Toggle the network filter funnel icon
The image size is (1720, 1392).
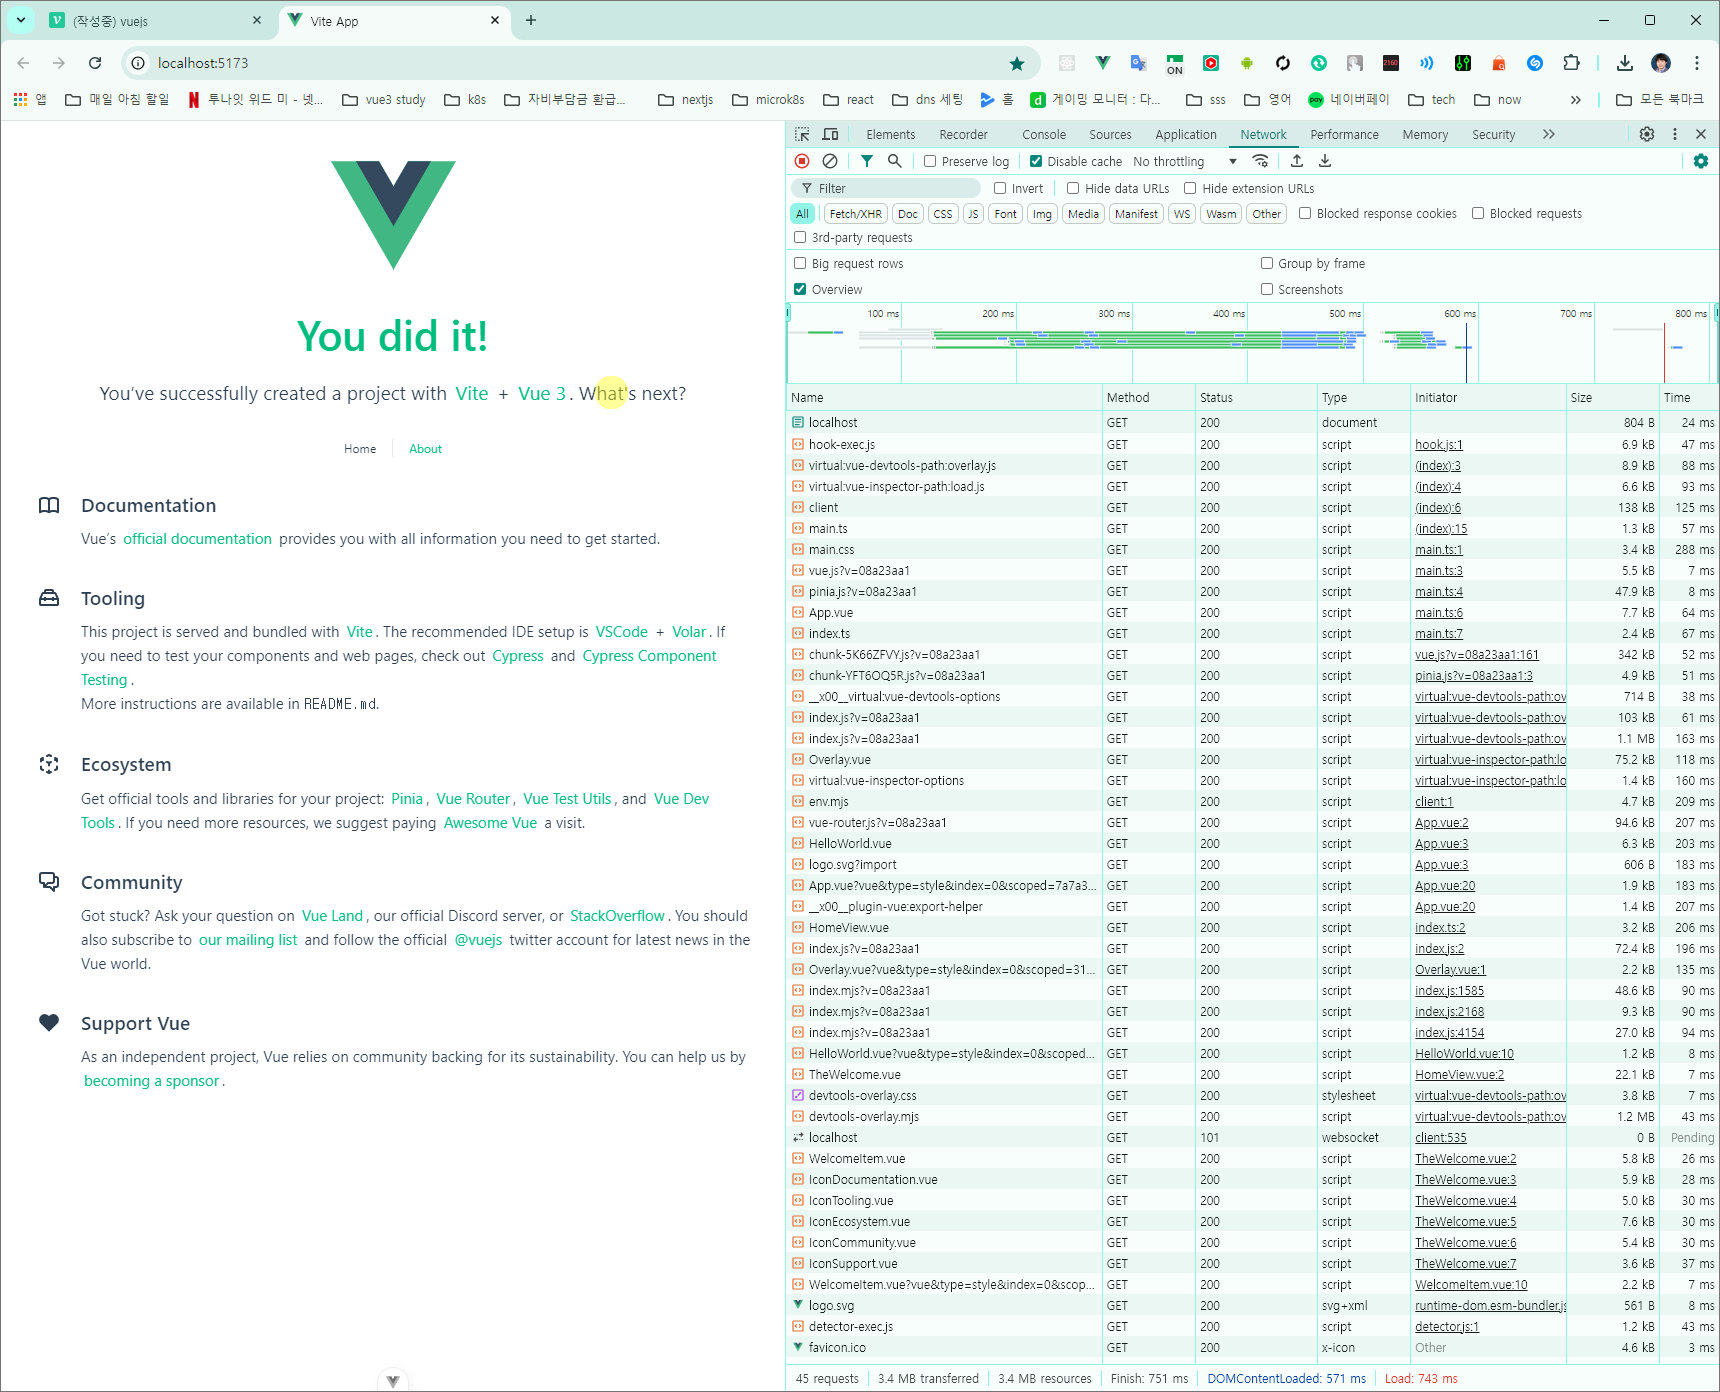click(x=867, y=161)
